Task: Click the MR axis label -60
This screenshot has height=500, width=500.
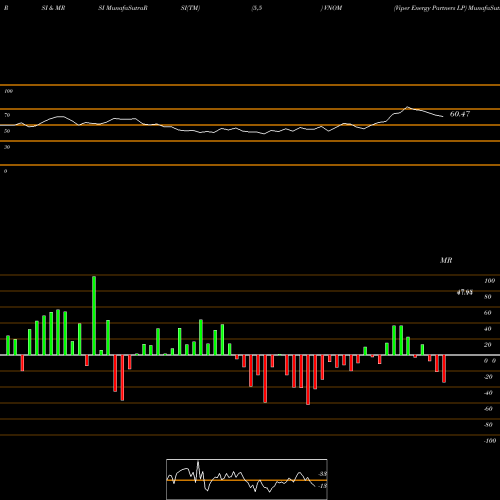Action: click(488, 409)
